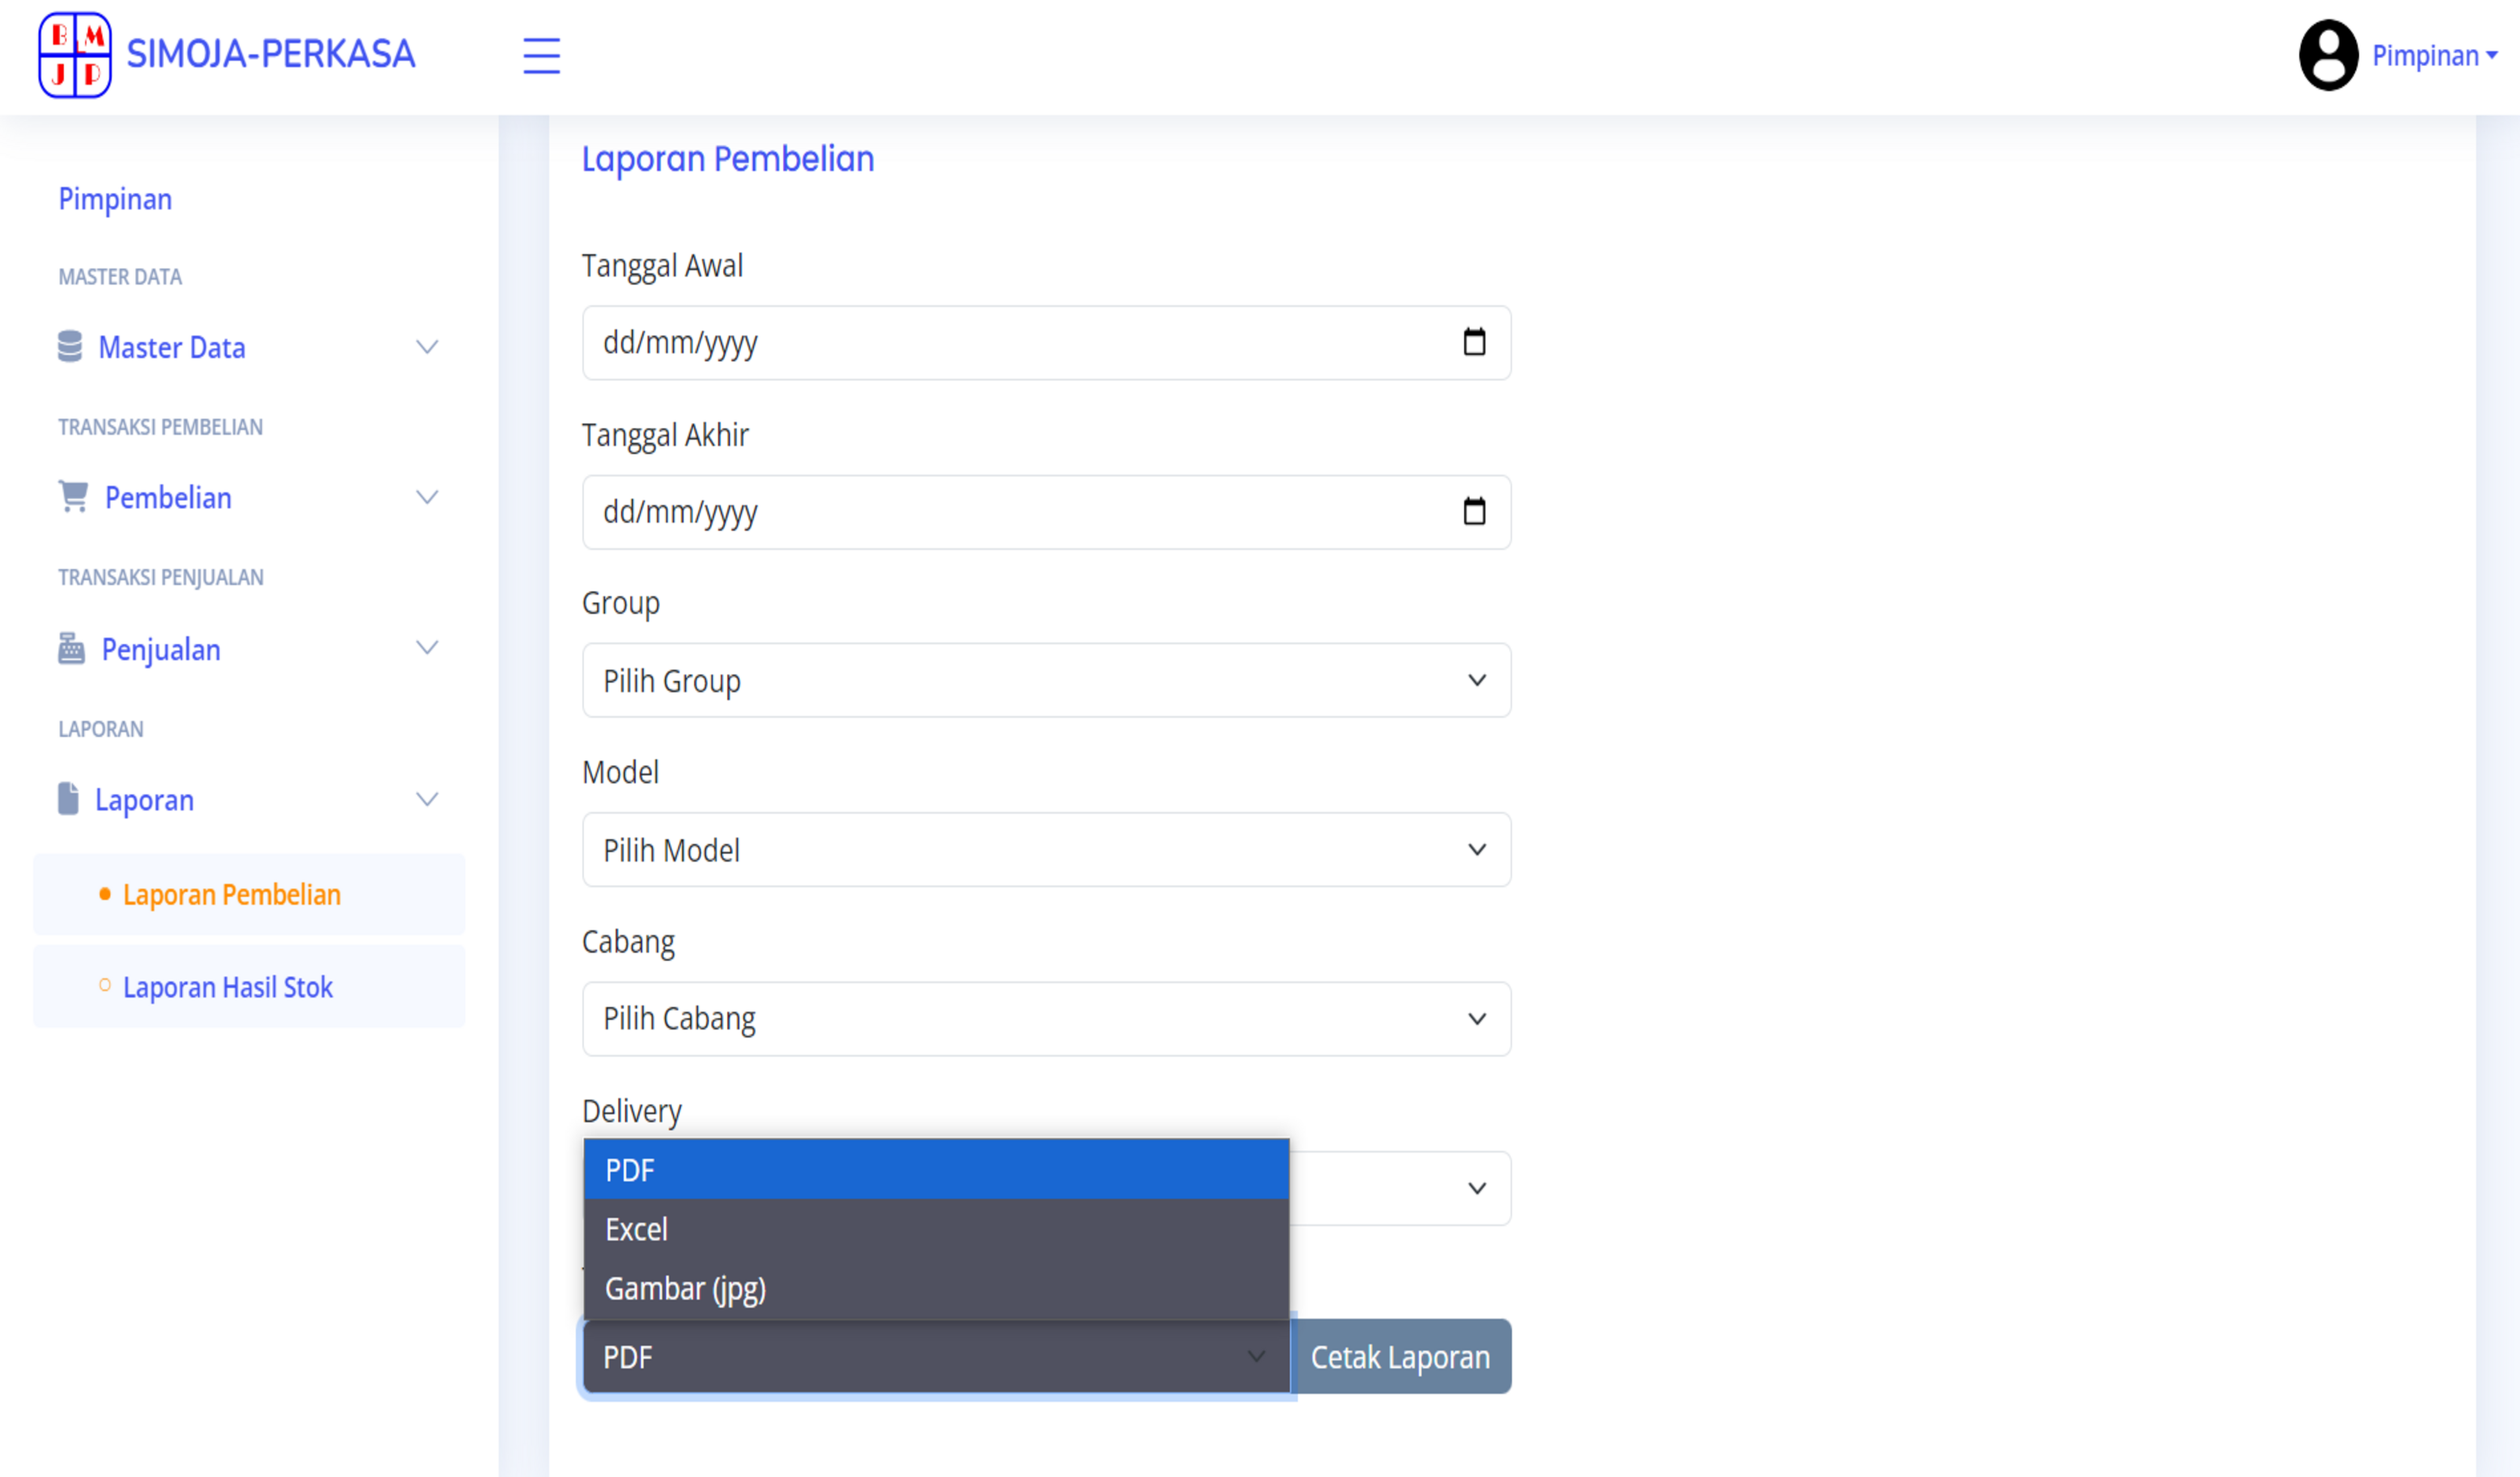Screen dimensions: 2520x1477
Task: Click the SIMOJA-PERKASA logo
Action: pyautogui.click(x=75, y=55)
